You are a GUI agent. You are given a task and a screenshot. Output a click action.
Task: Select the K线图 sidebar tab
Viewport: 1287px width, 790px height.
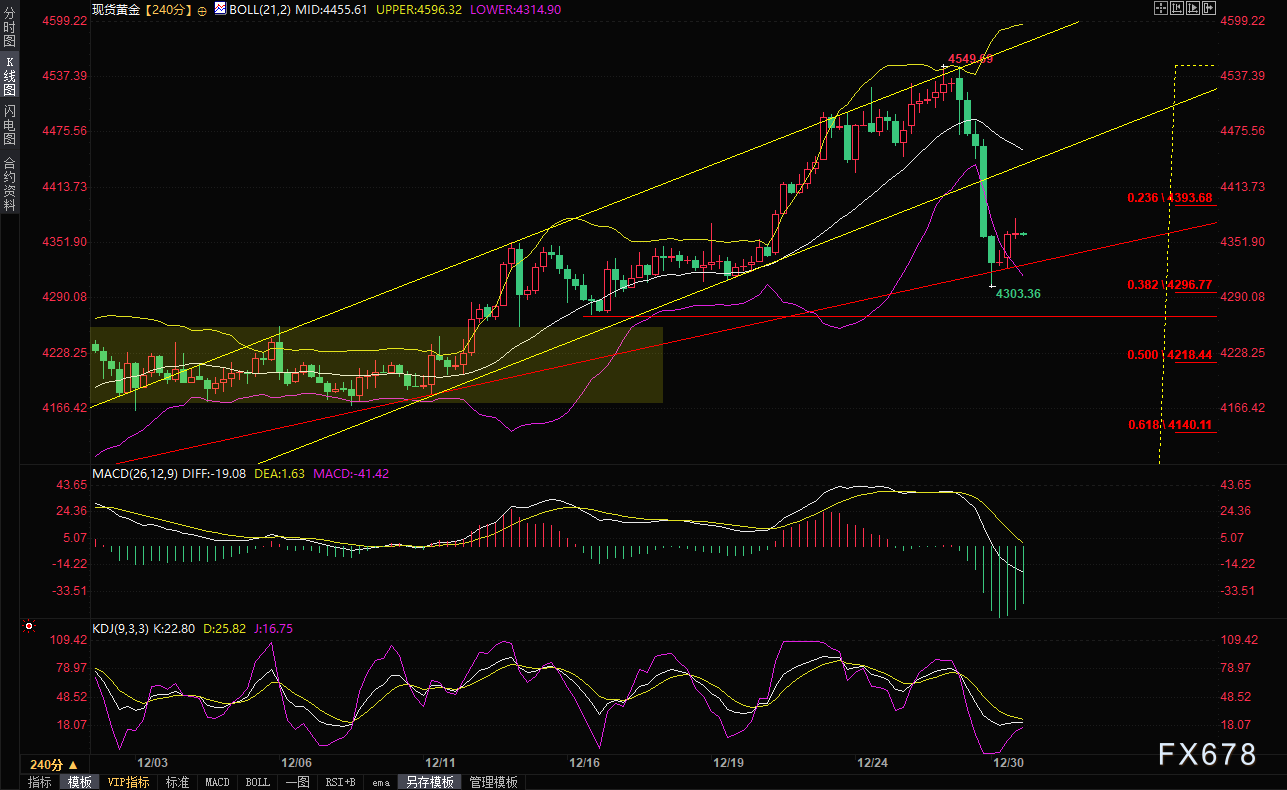click(9, 75)
